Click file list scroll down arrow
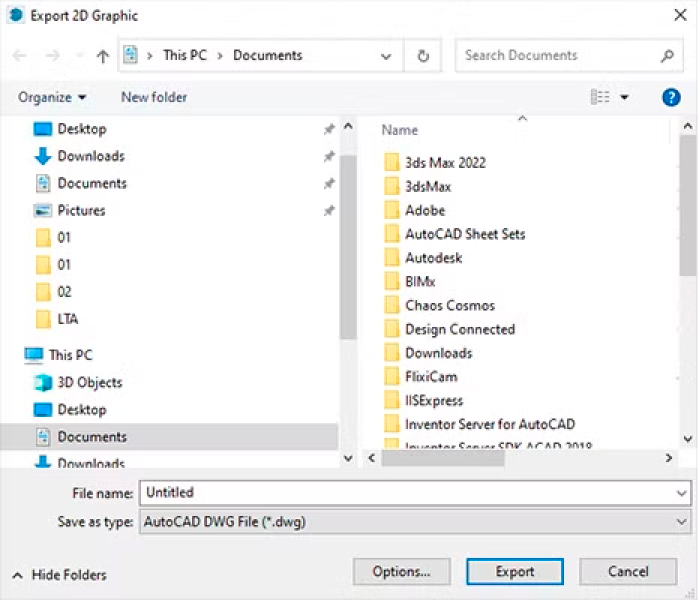This screenshot has height=600, width=698. point(688,438)
